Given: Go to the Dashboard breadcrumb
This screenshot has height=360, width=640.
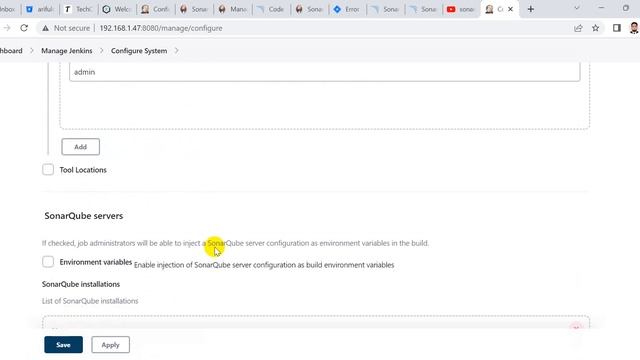Looking at the screenshot, I should click(x=11, y=51).
